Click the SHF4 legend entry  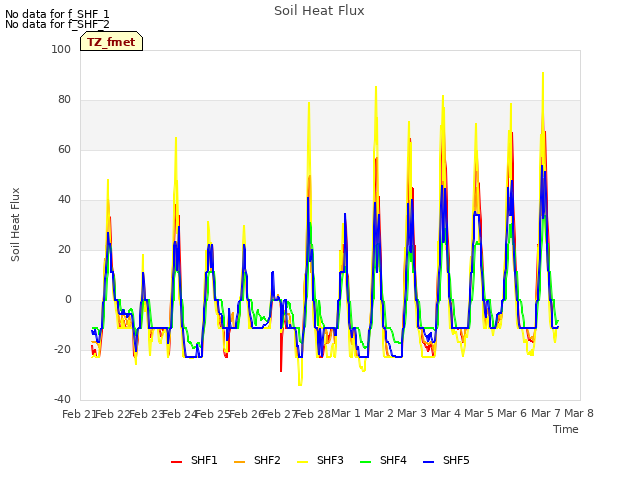pyautogui.click(x=383, y=460)
